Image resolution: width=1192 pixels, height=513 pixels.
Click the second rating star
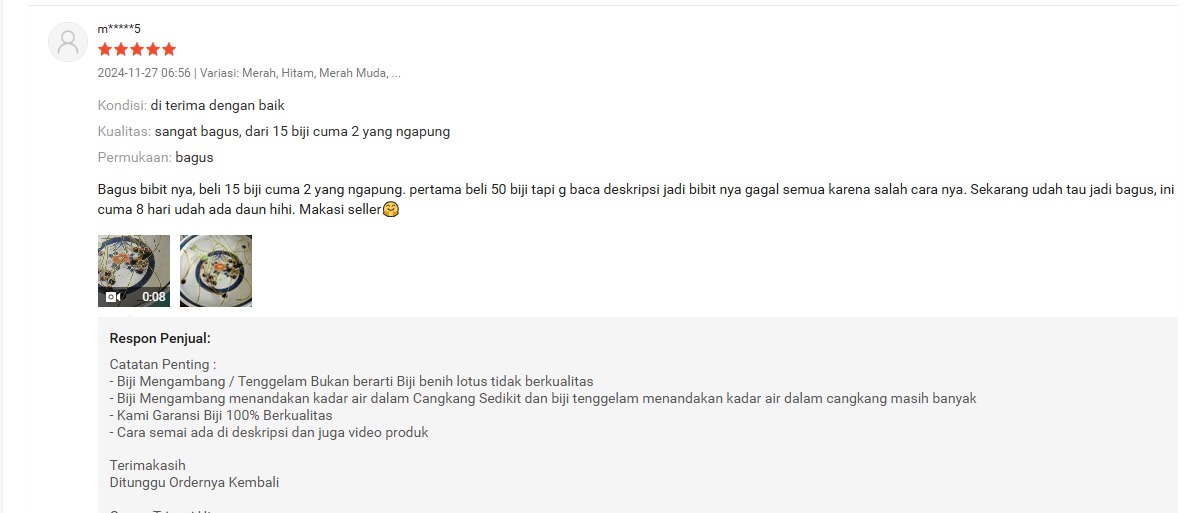120,49
